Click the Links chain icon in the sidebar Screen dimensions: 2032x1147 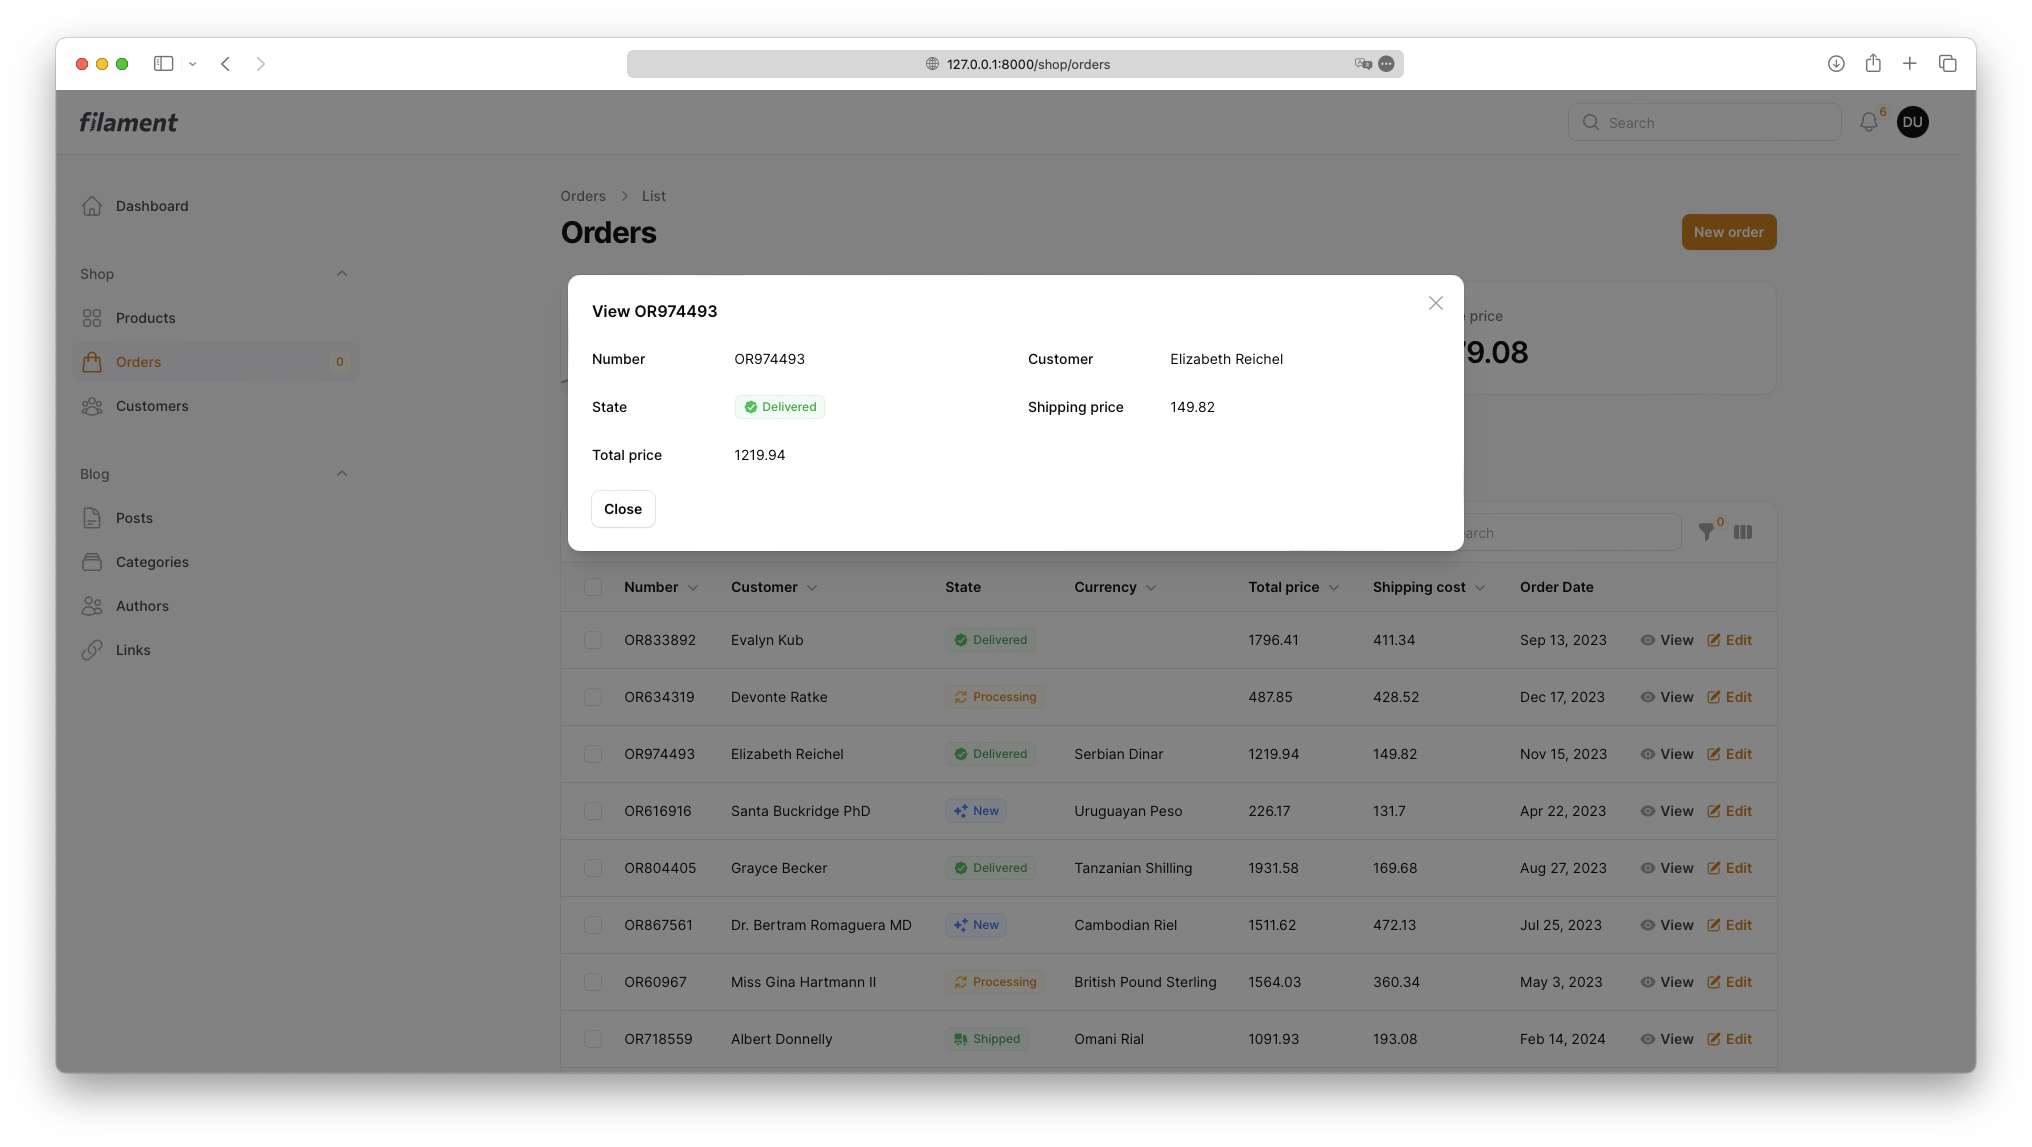tap(92, 650)
